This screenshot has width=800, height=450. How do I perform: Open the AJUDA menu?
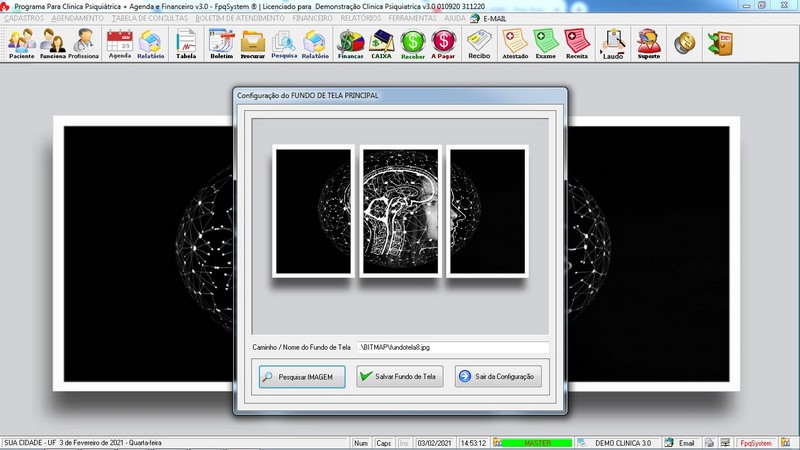tap(455, 18)
